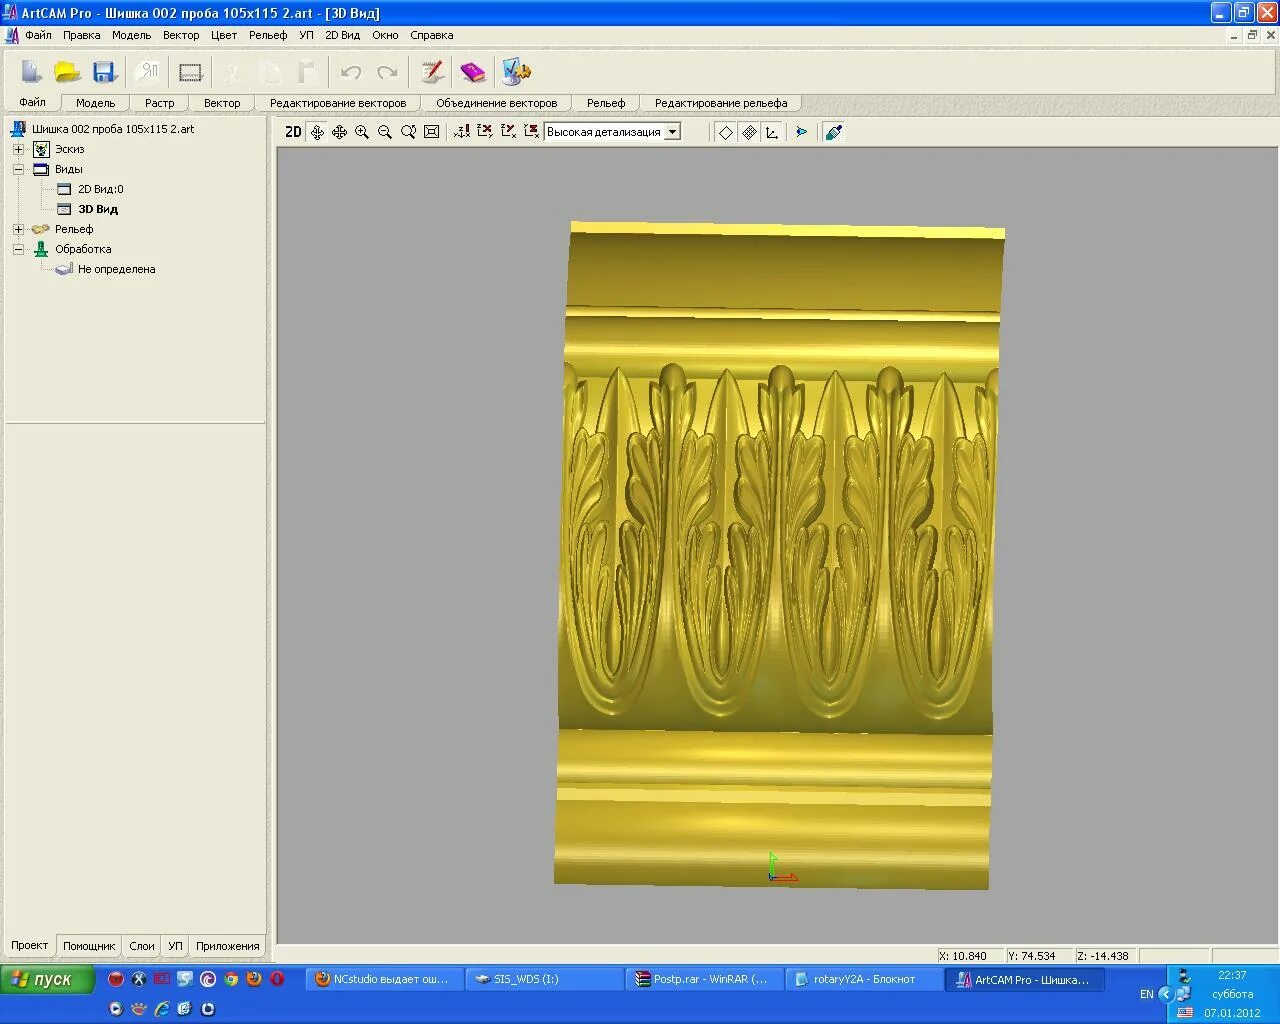Image resolution: width=1280 pixels, height=1024 pixels.
Task: Open NCstudio Firefox taskbar window
Action: tap(385, 979)
